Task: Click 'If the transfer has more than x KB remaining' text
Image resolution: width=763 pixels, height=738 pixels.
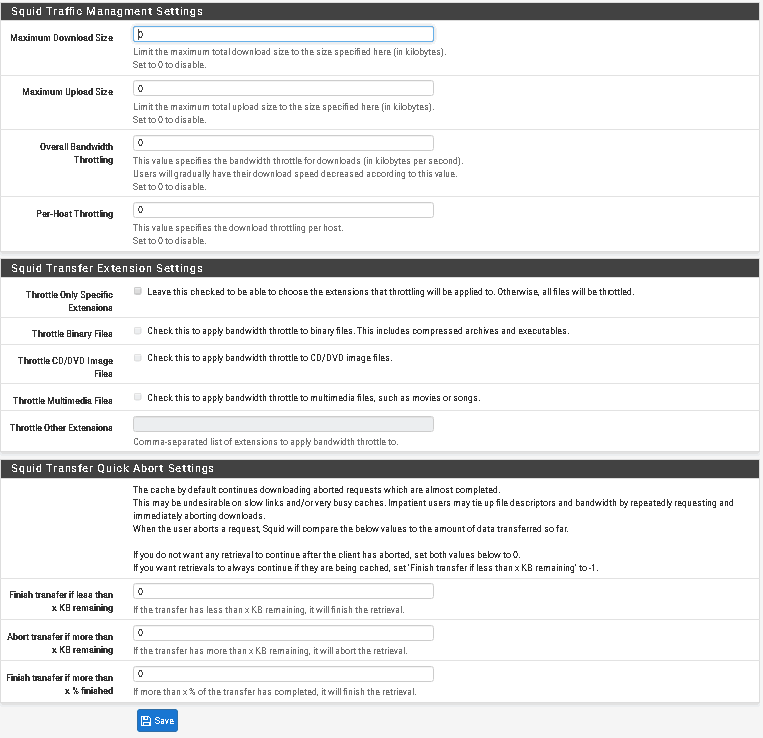Action: (271, 650)
